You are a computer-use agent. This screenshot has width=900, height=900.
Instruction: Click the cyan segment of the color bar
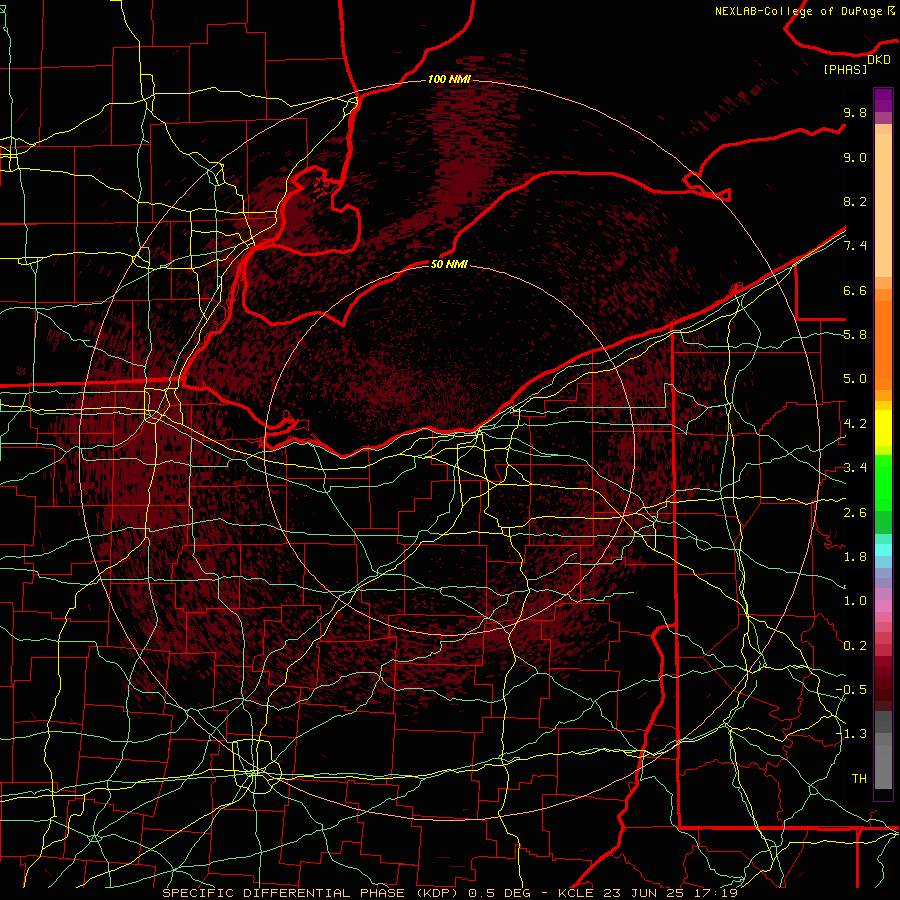pos(883,550)
